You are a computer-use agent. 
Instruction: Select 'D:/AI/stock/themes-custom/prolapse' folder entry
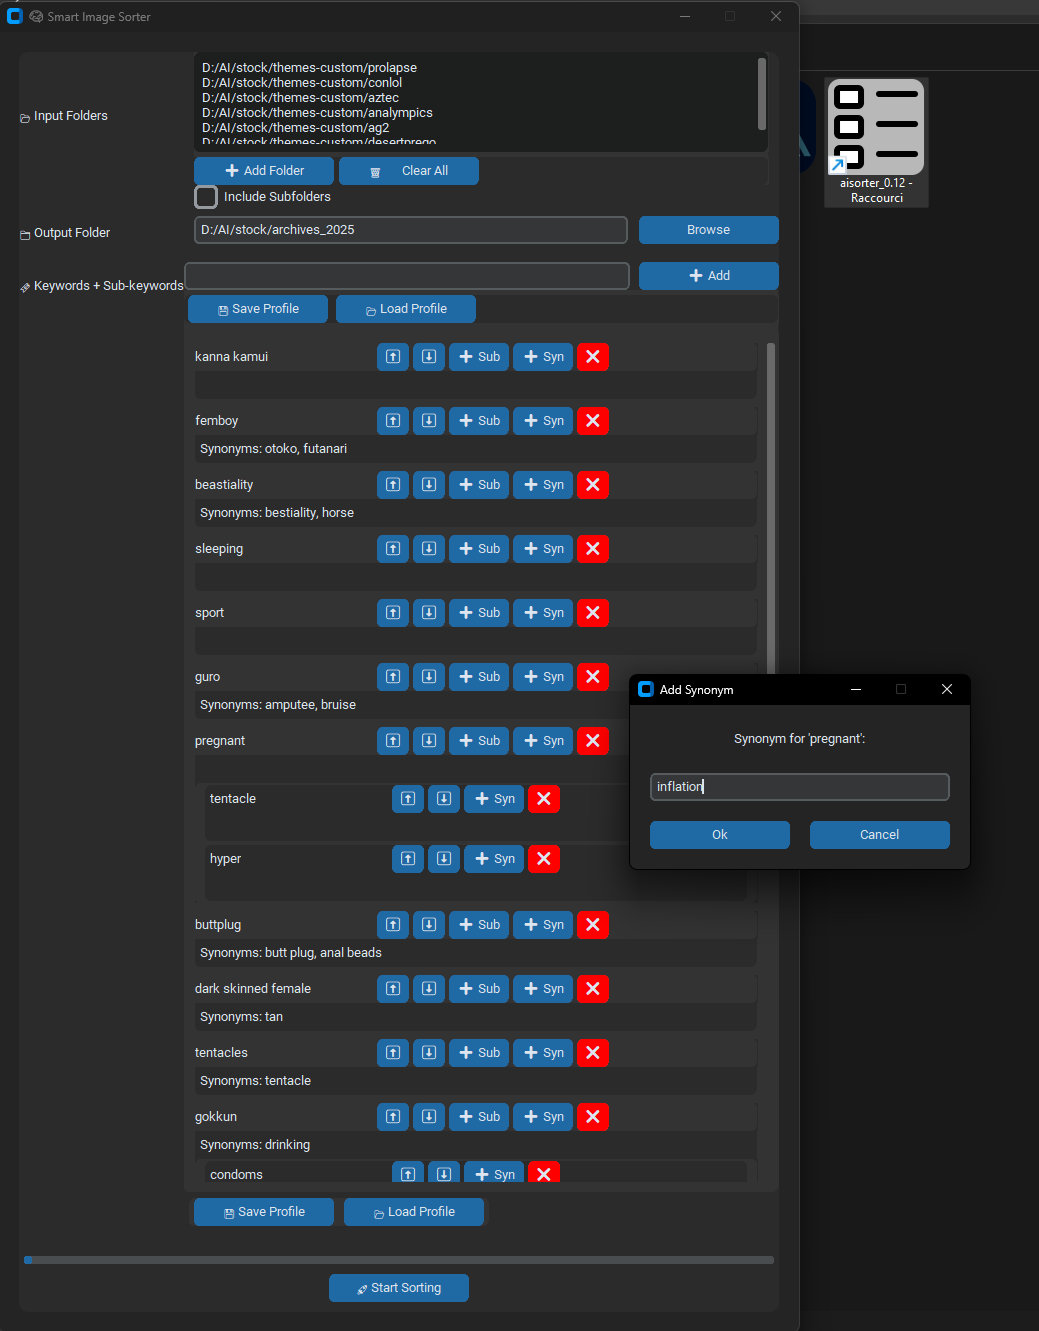pyautogui.click(x=309, y=68)
